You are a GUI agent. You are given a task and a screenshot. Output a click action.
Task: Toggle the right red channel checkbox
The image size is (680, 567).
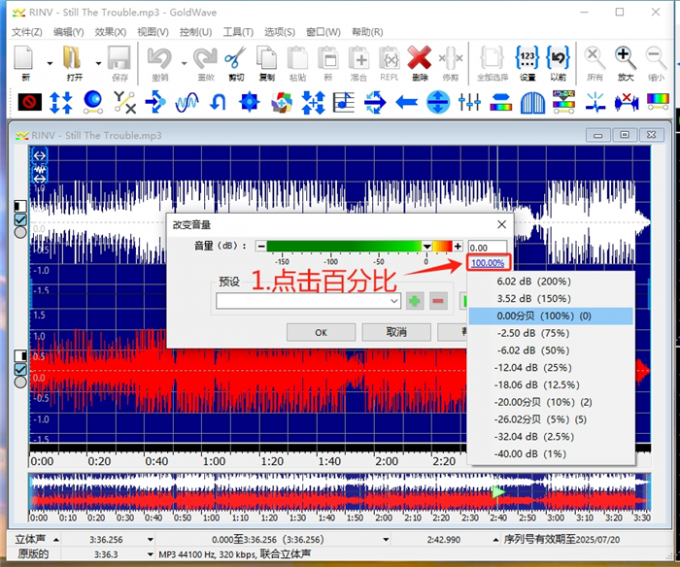pyautogui.click(x=20, y=369)
